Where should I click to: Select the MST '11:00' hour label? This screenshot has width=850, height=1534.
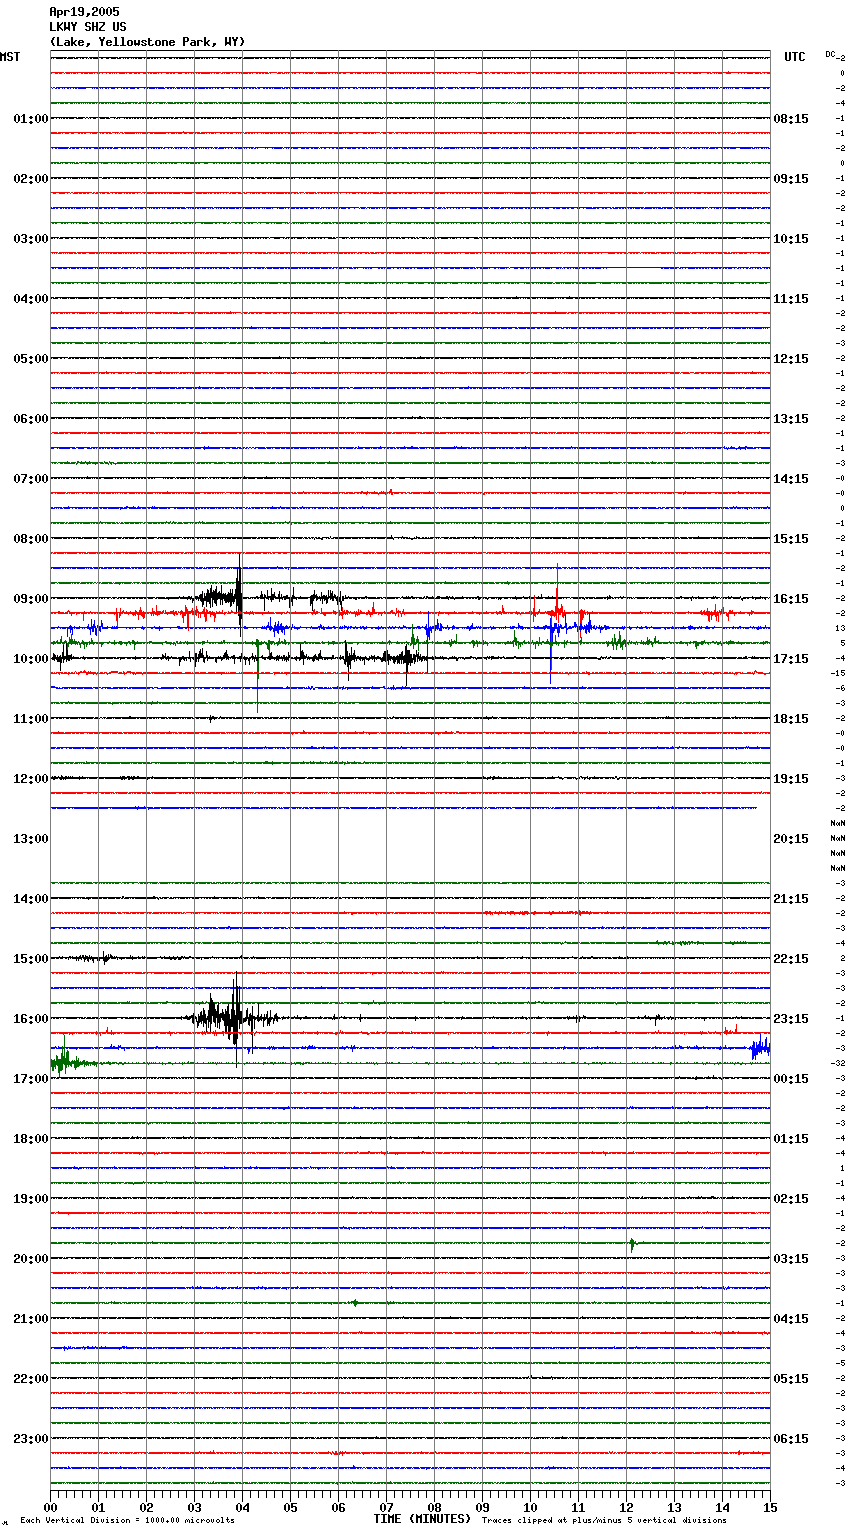click(31, 719)
